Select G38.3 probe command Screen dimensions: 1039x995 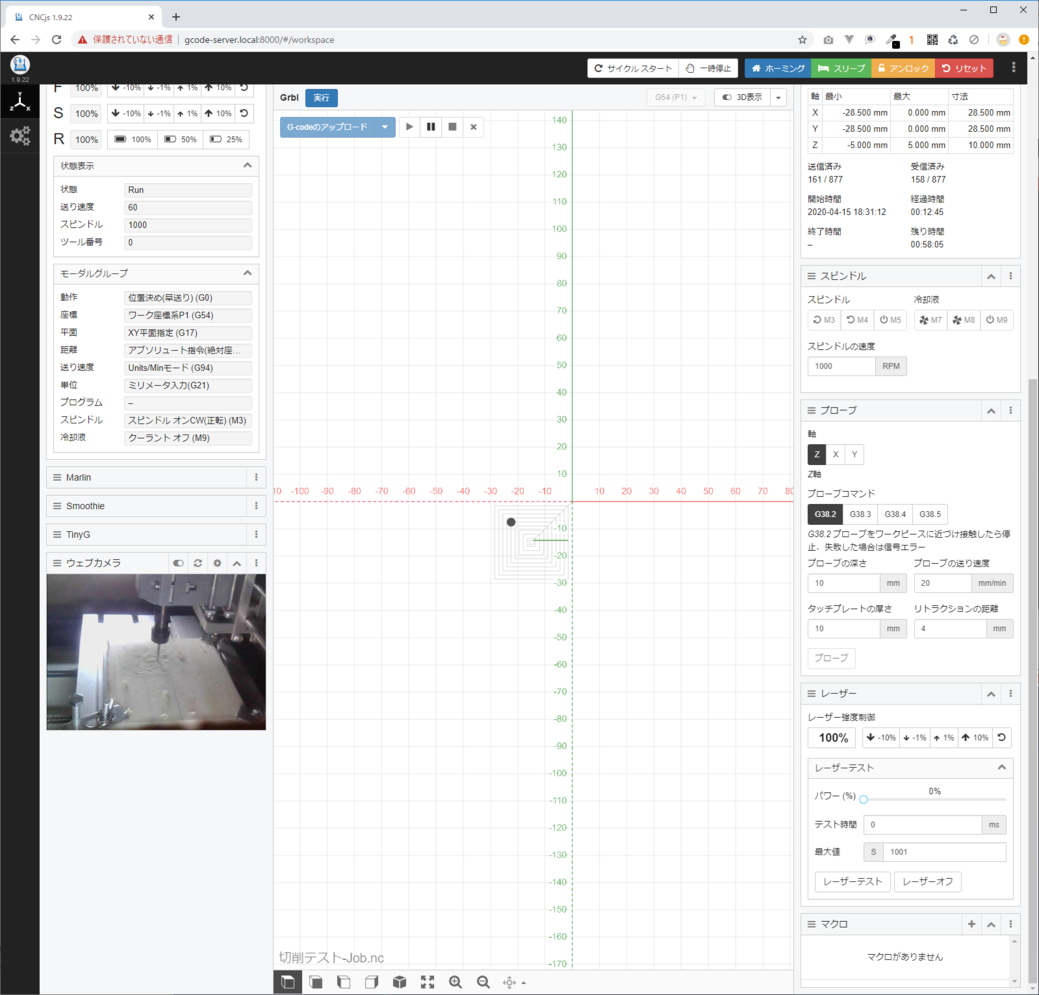coord(860,514)
